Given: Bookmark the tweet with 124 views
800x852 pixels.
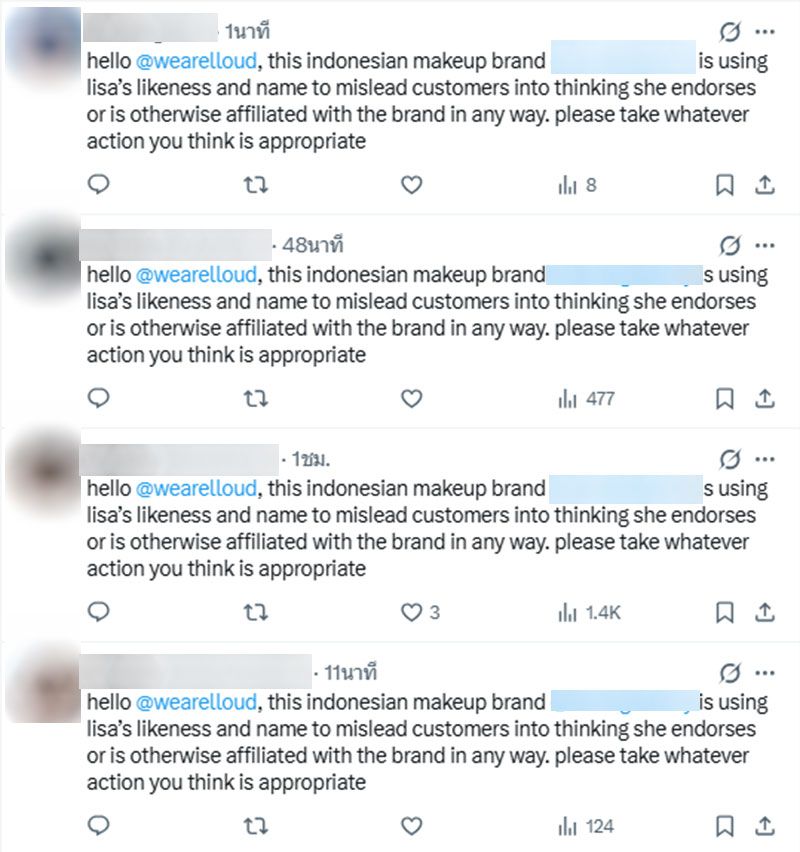Looking at the screenshot, I should tap(725, 826).
